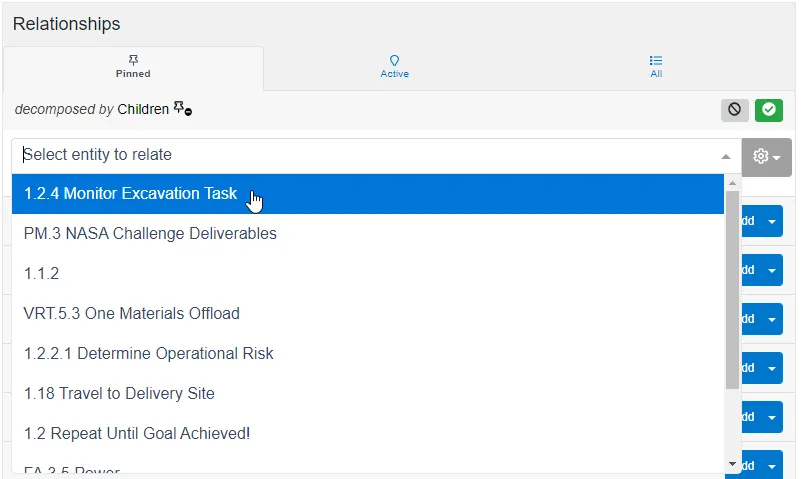Click the unpin icon next to Children
This screenshot has height=479, width=806.
(x=183, y=109)
